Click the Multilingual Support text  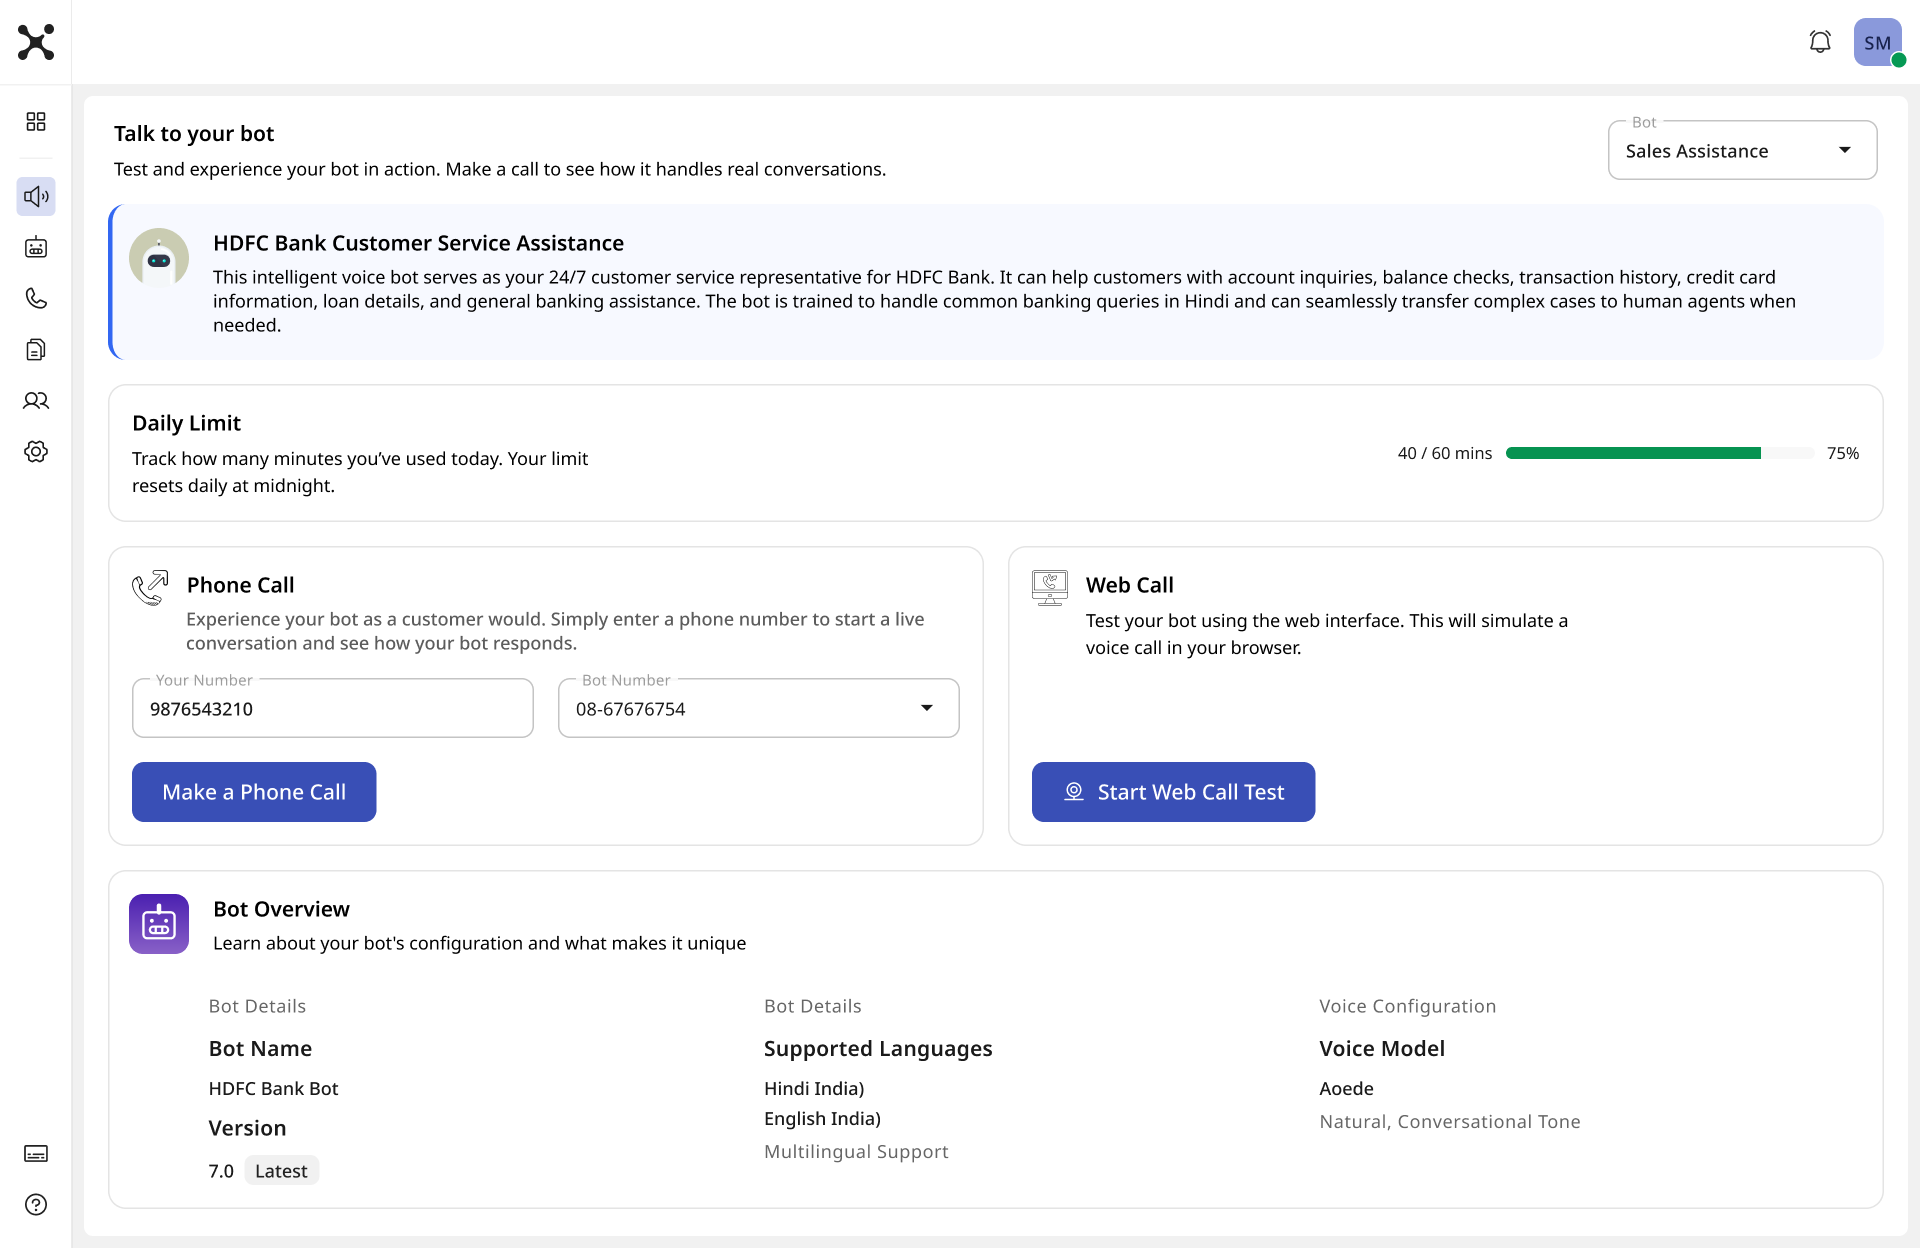point(856,1151)
